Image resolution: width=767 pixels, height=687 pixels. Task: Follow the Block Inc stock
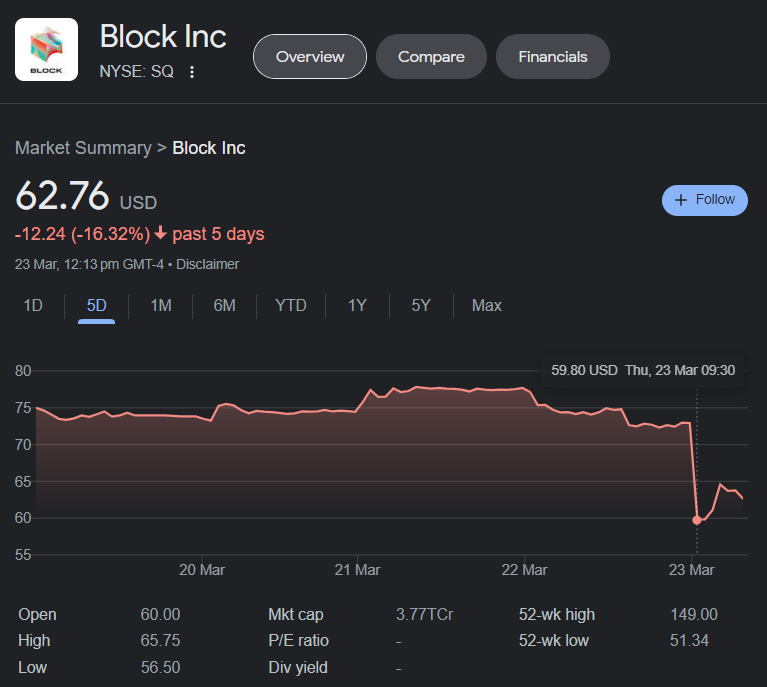pyautogui.click(x=704, y=200)
